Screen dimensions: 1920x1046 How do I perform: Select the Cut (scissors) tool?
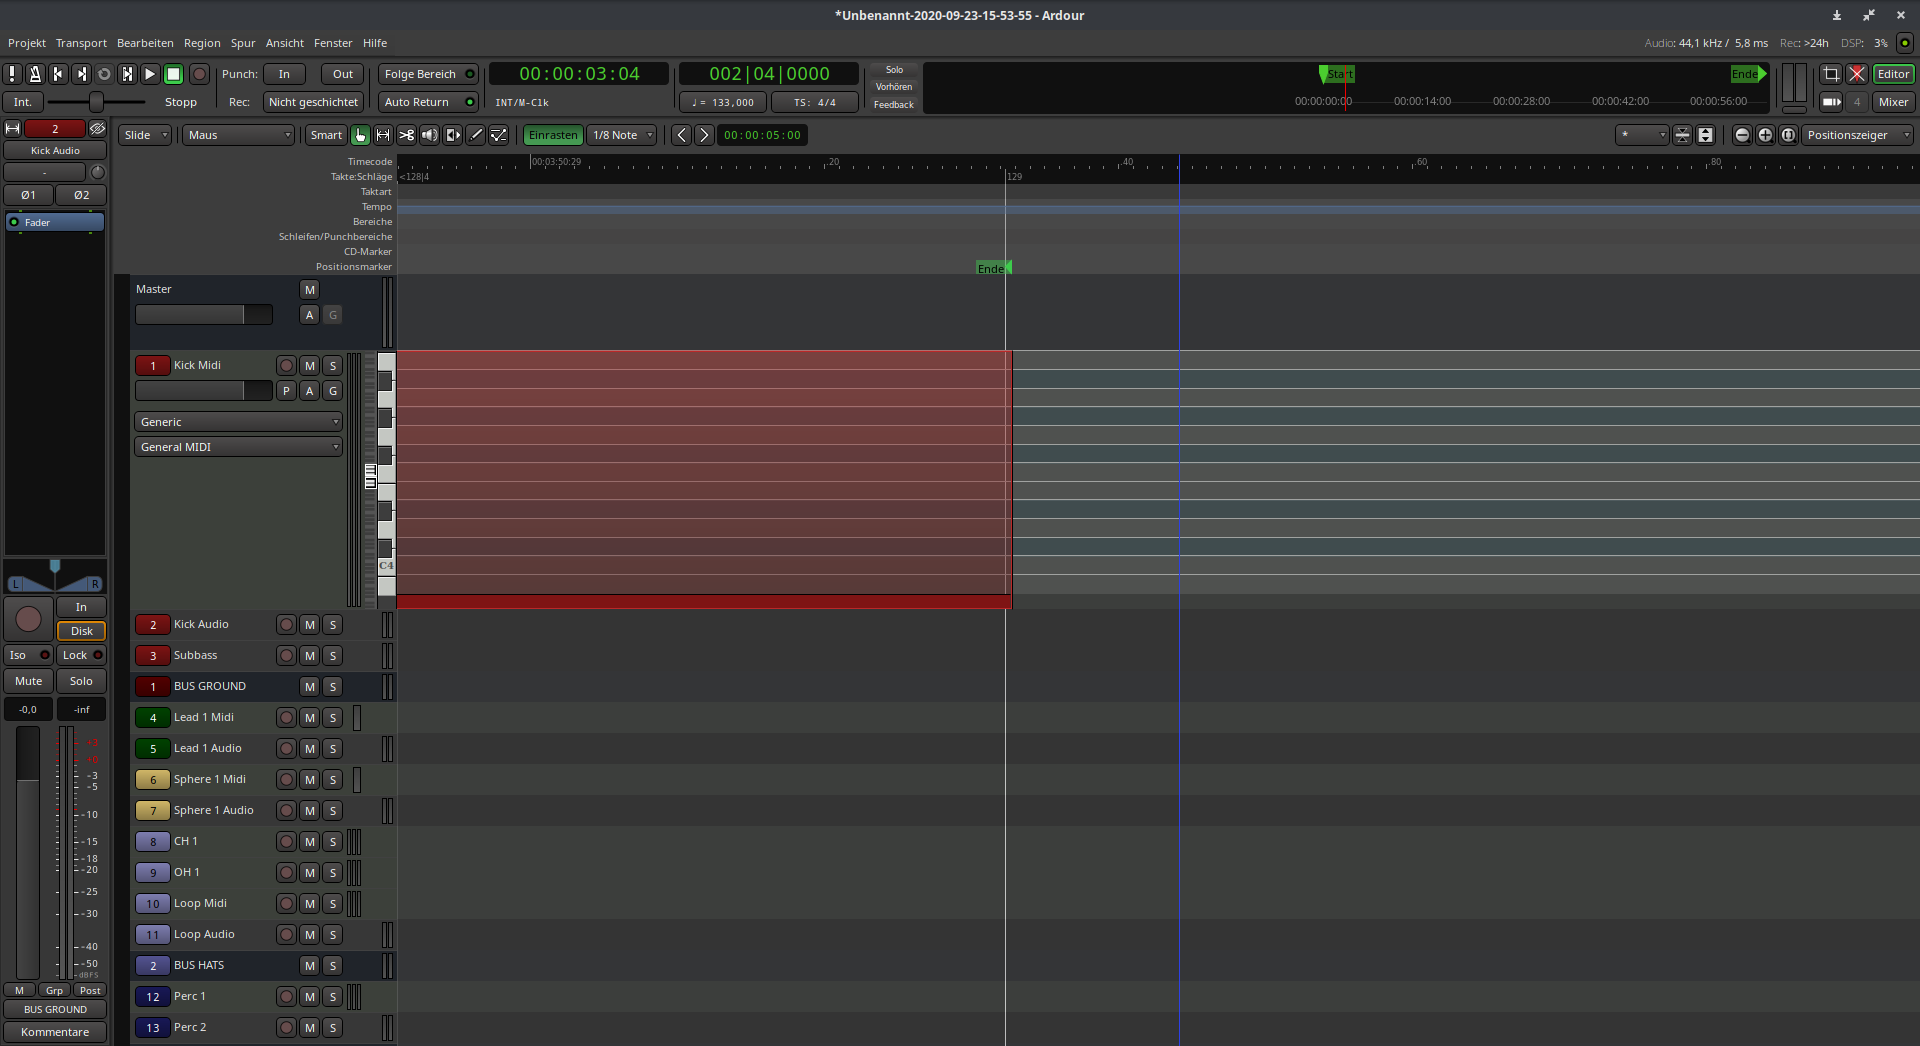(x=406, y=135)
